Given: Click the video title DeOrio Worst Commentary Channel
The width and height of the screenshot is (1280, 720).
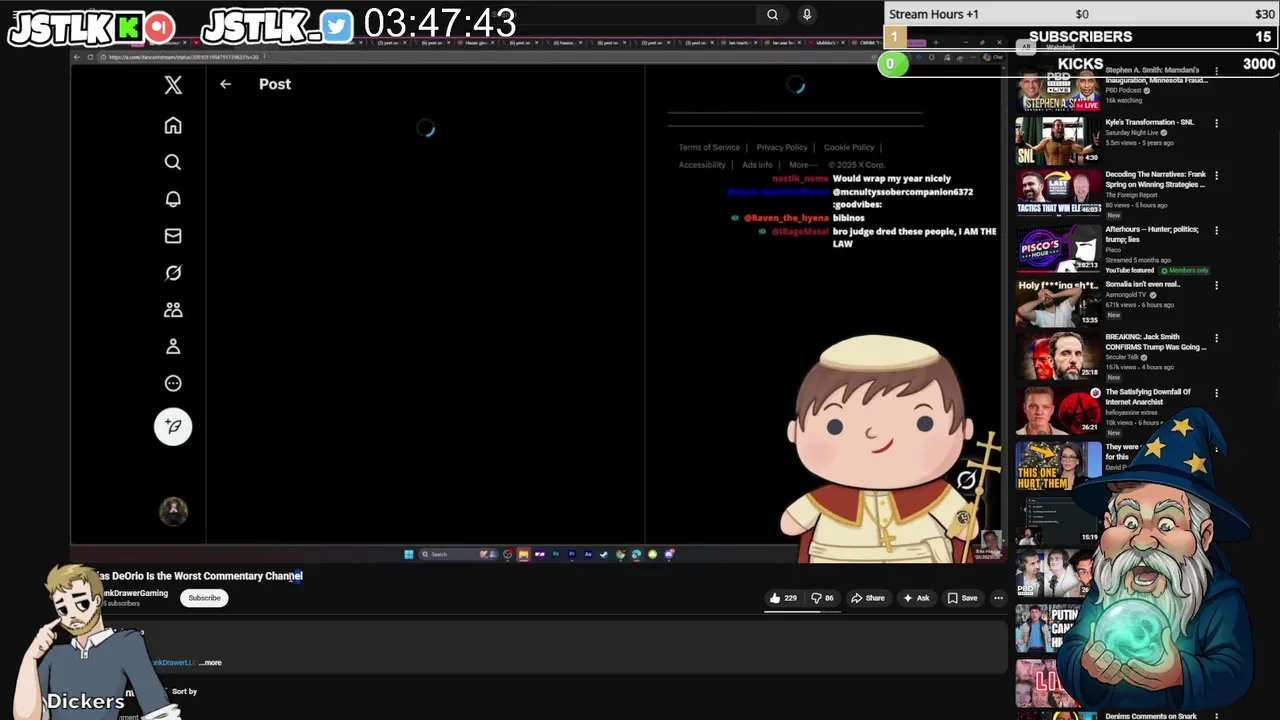Looking at the screenshot, I should pyautogui.click(x=200, y=576).
